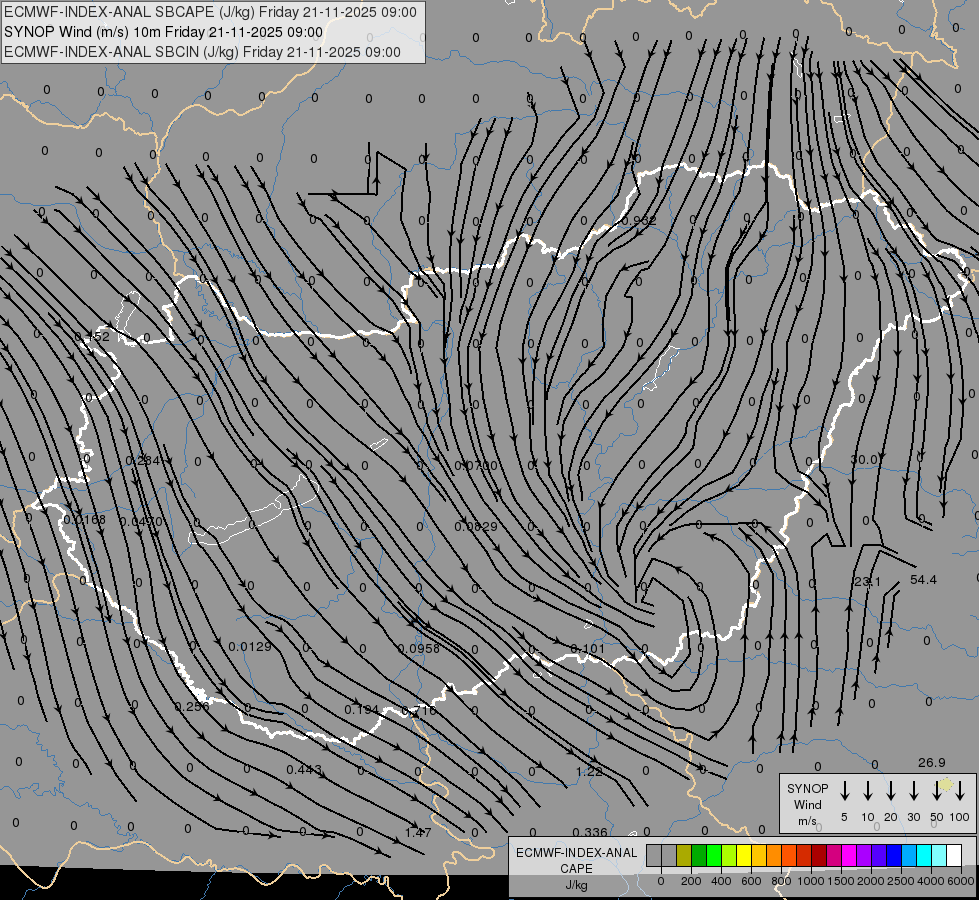This screenshot has width=979, height=900.
Task: Click the 'ECMWF-INDEX-ANAL CAPE J/kg' legend label
Action: pyautogui.click(x=576, y=868)
